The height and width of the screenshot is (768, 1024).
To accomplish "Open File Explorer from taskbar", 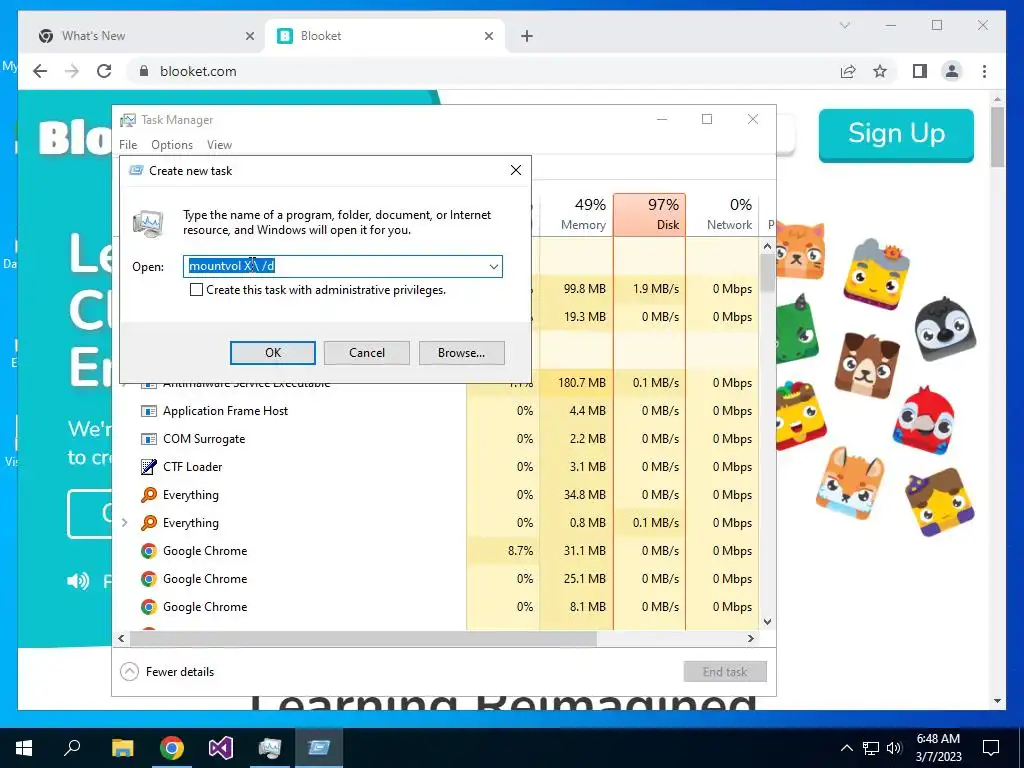I will (122, 748).
